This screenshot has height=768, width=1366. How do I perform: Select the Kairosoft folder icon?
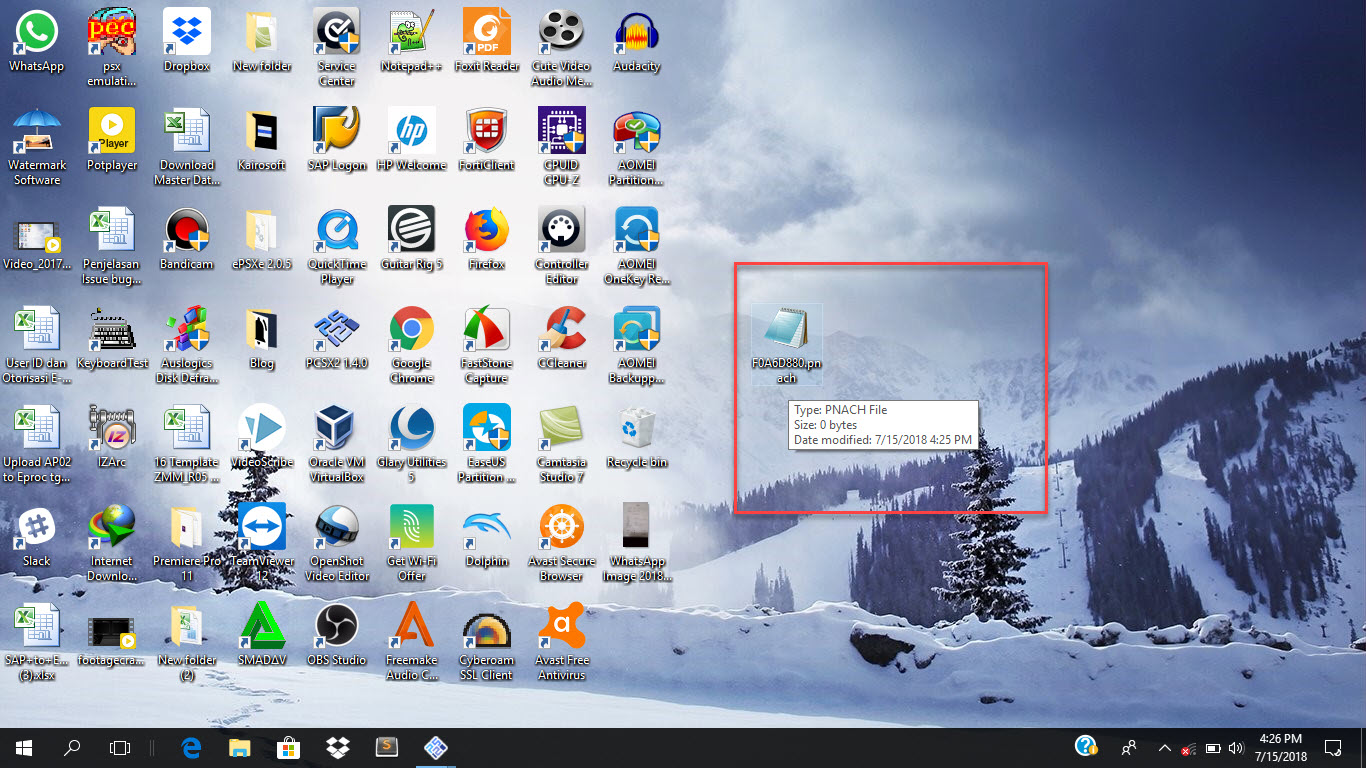point(262,131)
